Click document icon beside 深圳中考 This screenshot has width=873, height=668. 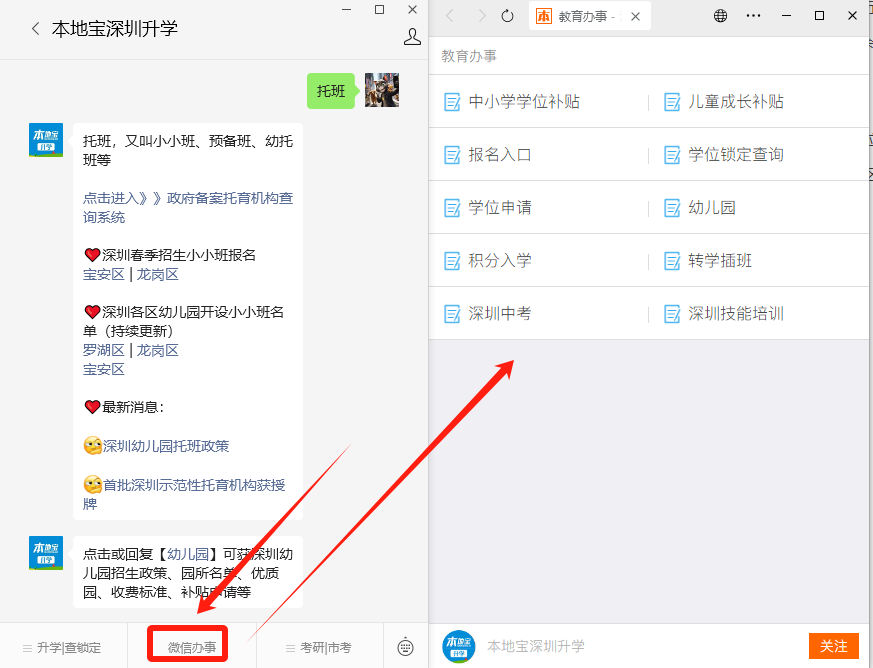coord(452,314)
